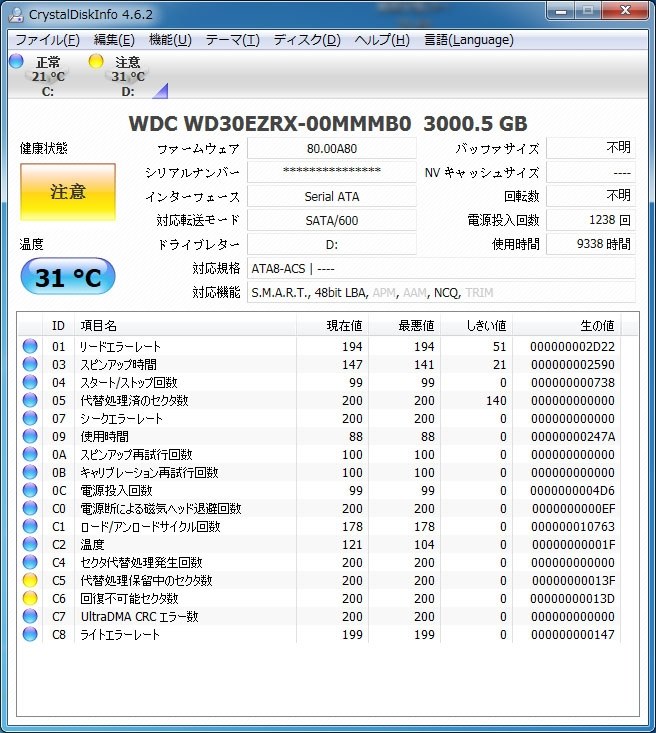The height and width of the screenshot is (733, 656).
Task: Click status icon for row 09 使用時間
Action: point(30,436)
